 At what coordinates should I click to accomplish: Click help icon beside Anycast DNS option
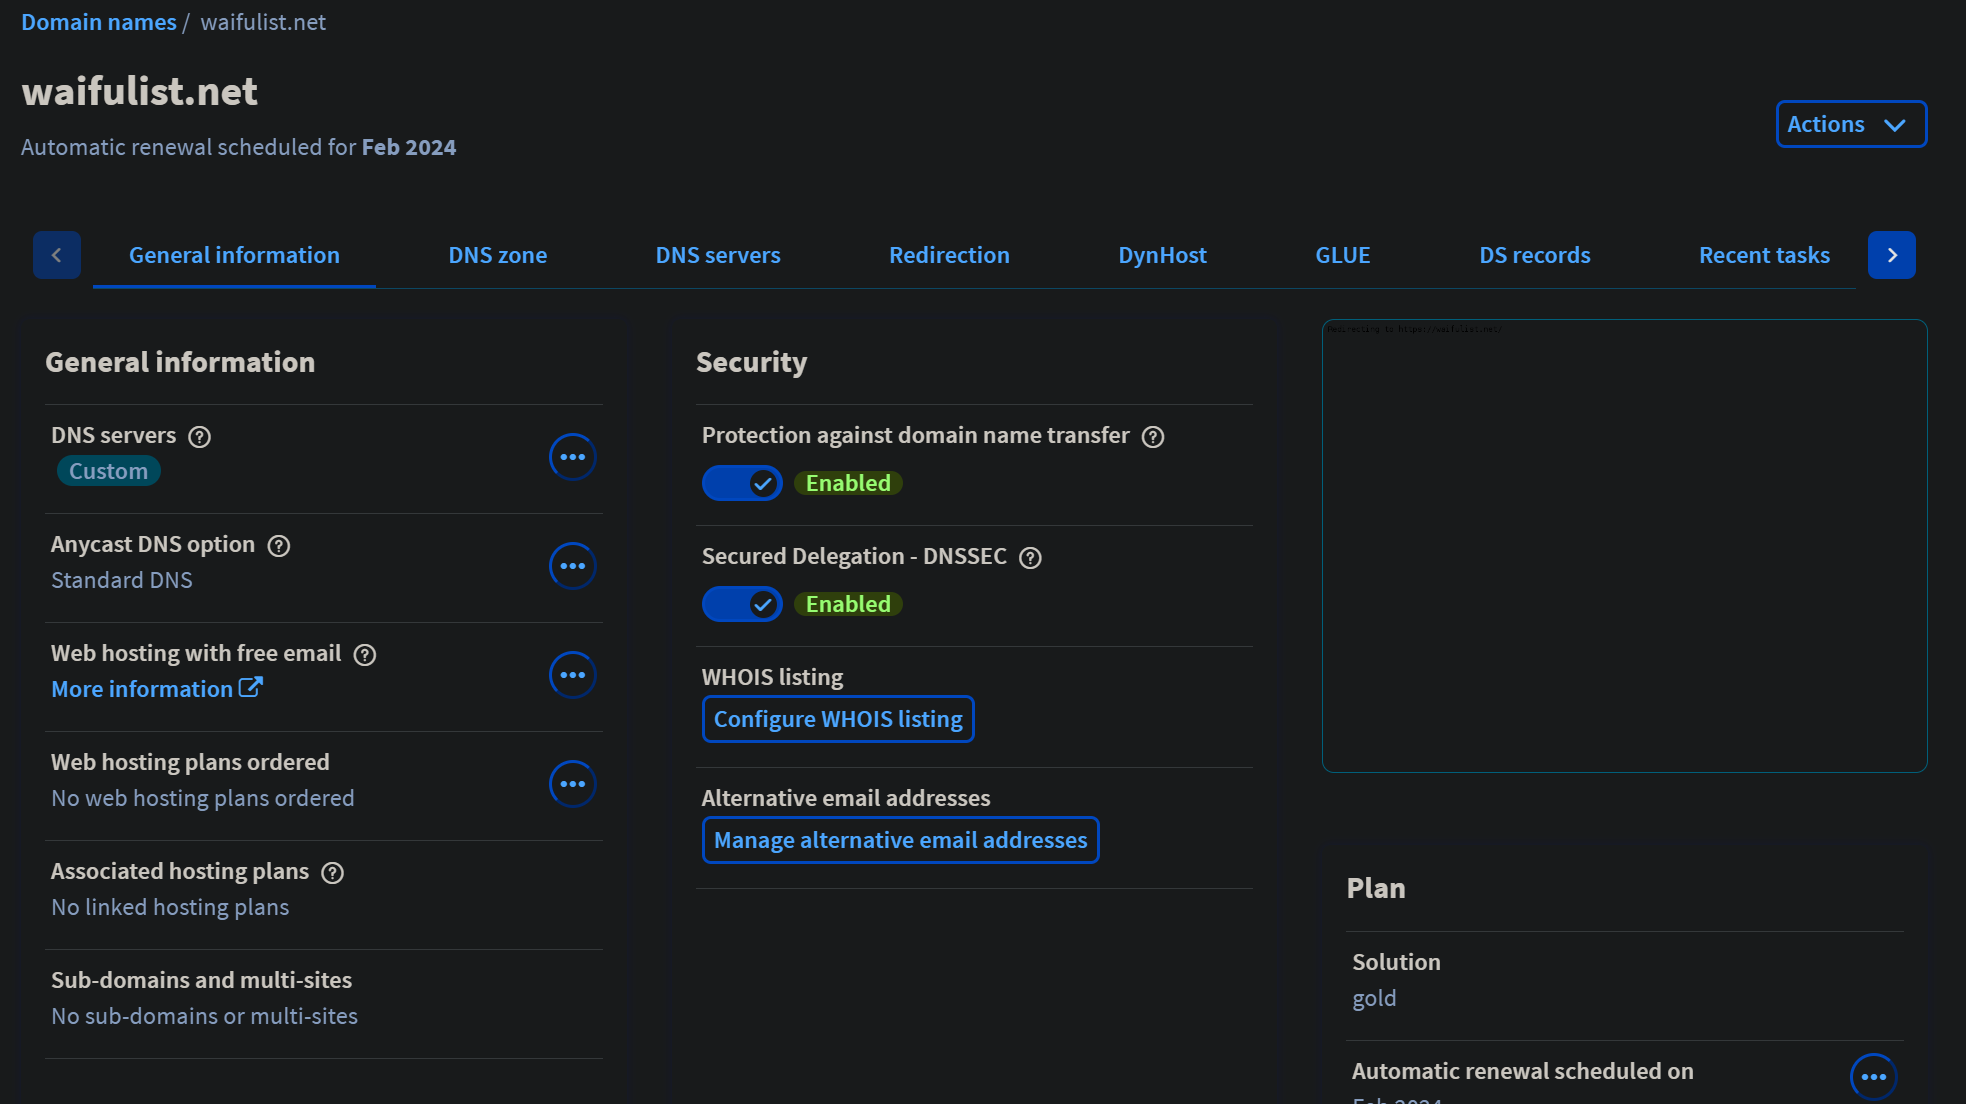[279, 546]
